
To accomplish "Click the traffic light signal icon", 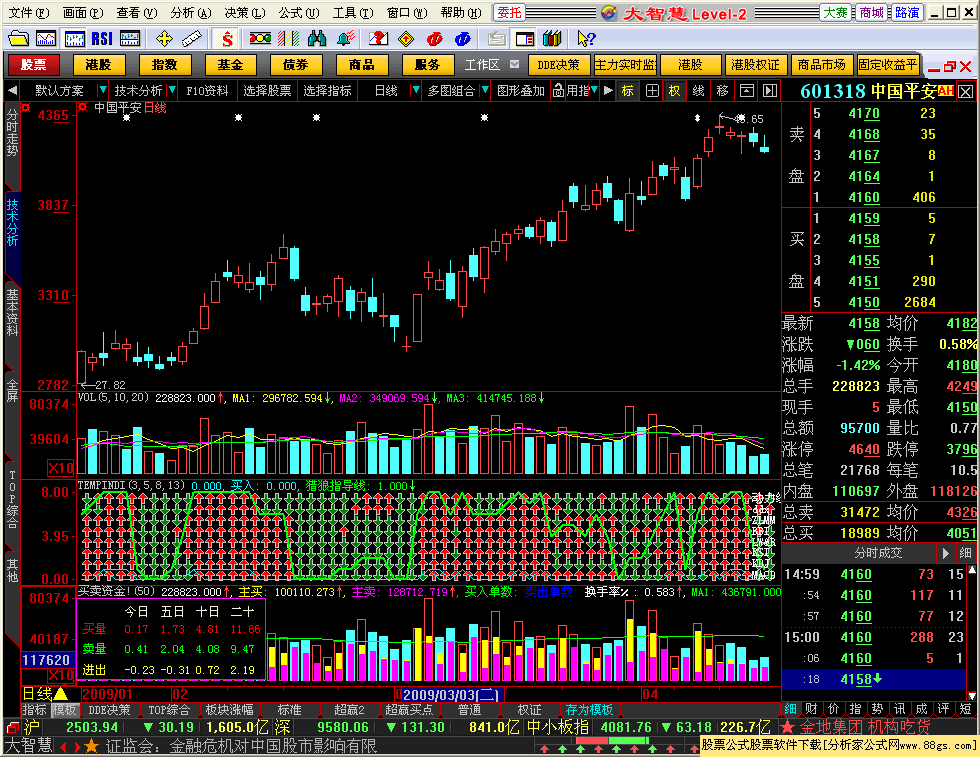I will point(260,39).
